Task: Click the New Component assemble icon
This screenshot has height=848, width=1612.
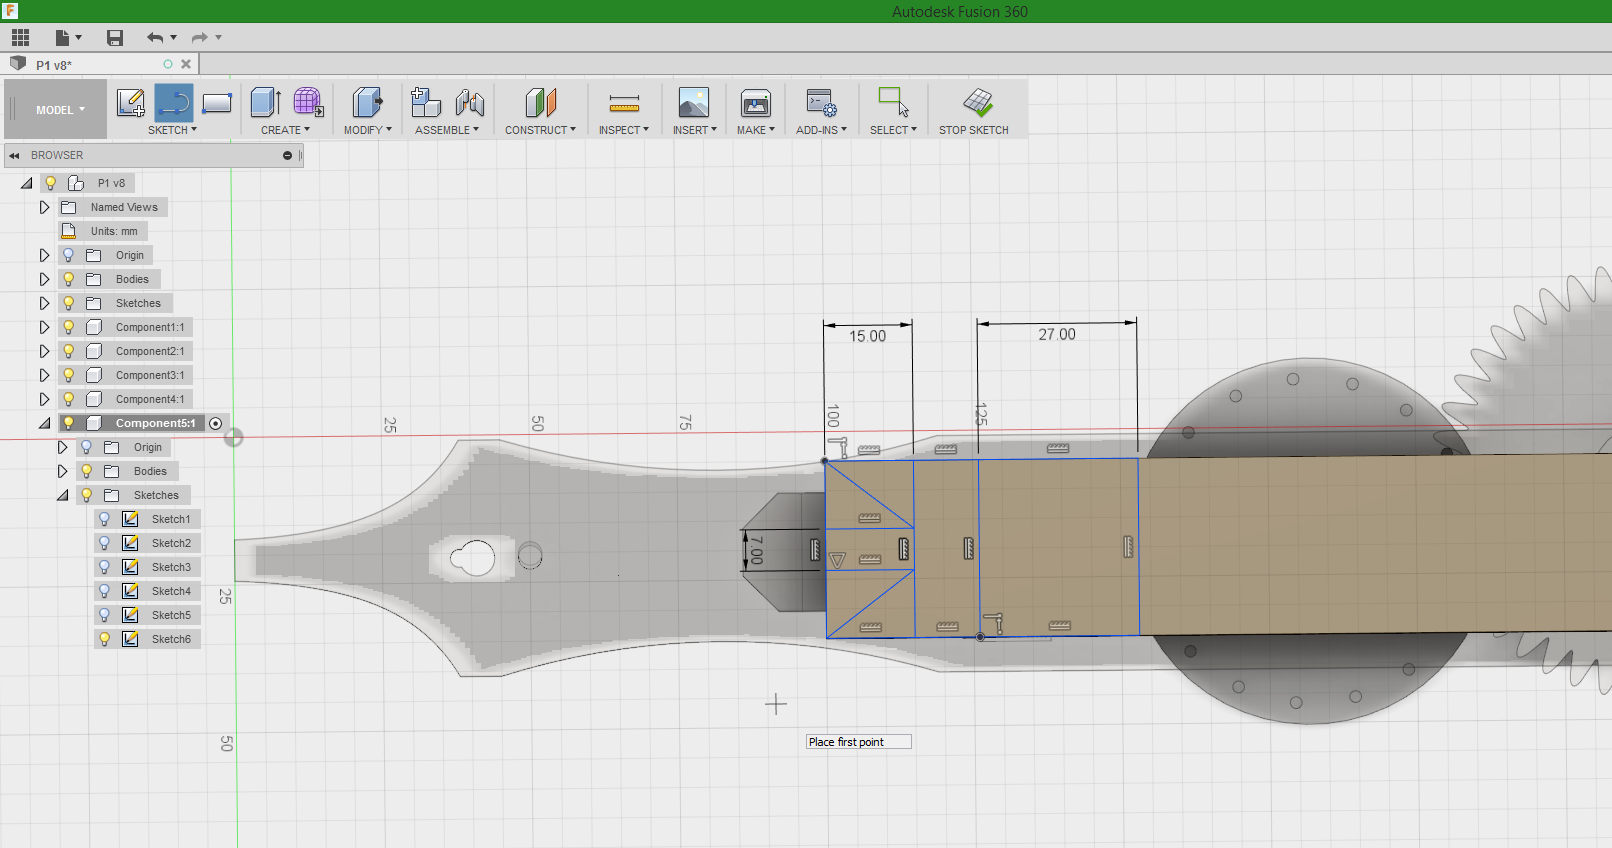Action: pyautogui.click(x=426, y=102)
